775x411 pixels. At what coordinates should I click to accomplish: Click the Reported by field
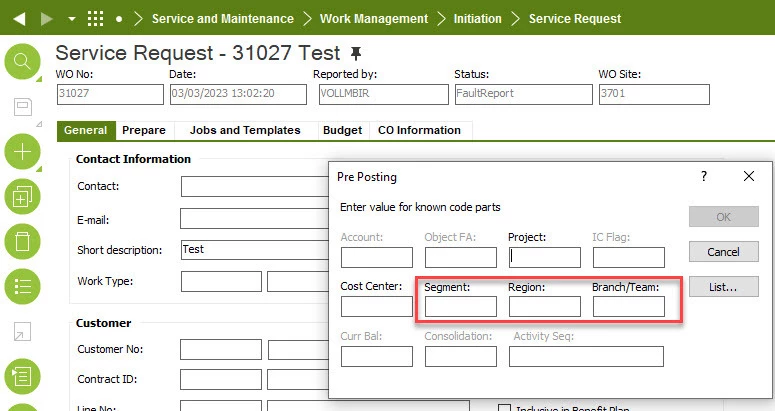[x=384, y=94]
